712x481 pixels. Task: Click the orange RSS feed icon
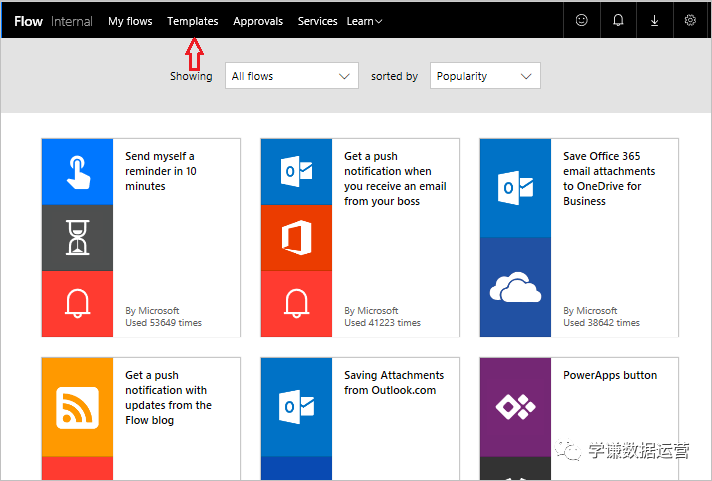coord(77,406)
